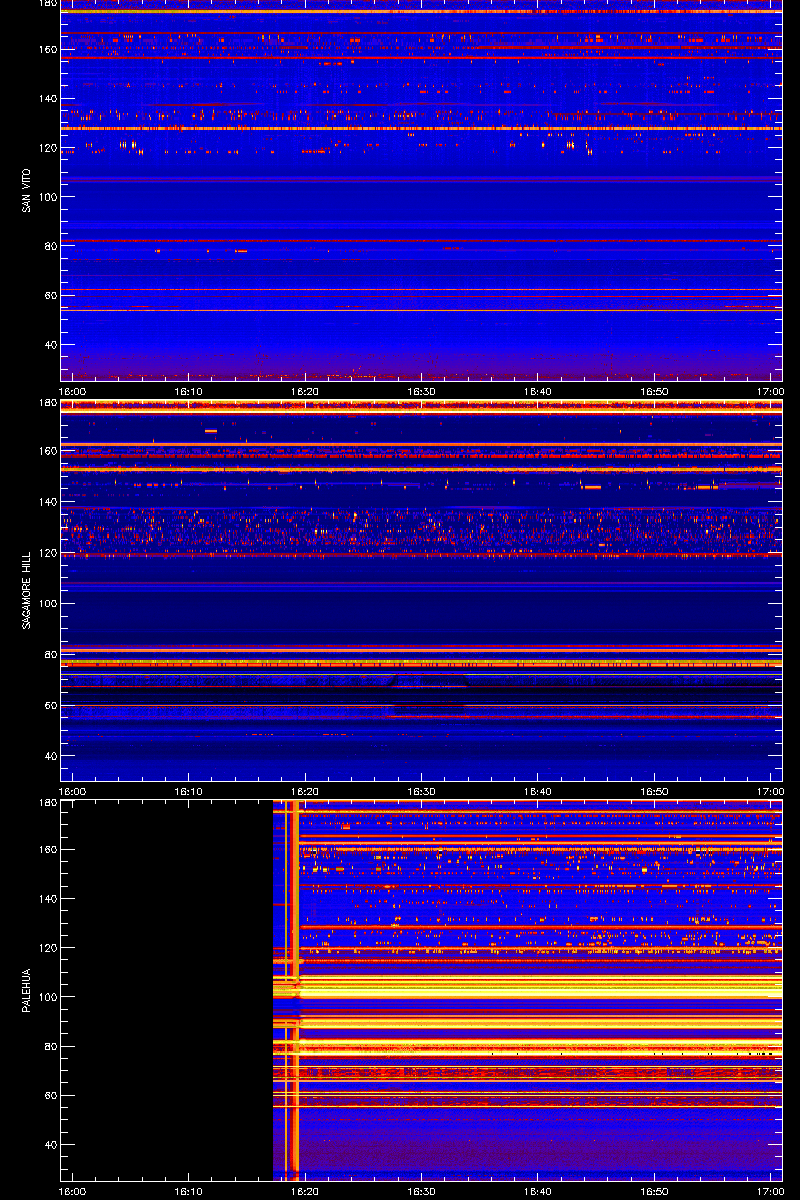The height and width of the screenshot is (1200, 800).
Task: Click the 180 frequency tick on Palehua axis
Action: pos(46,804)
